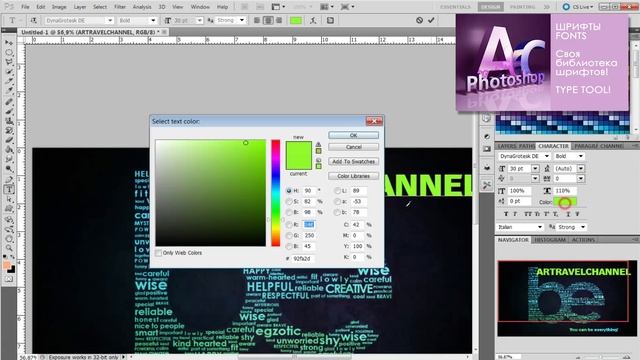
Task: Open the Image menu
Action: [x=59, y=7]
